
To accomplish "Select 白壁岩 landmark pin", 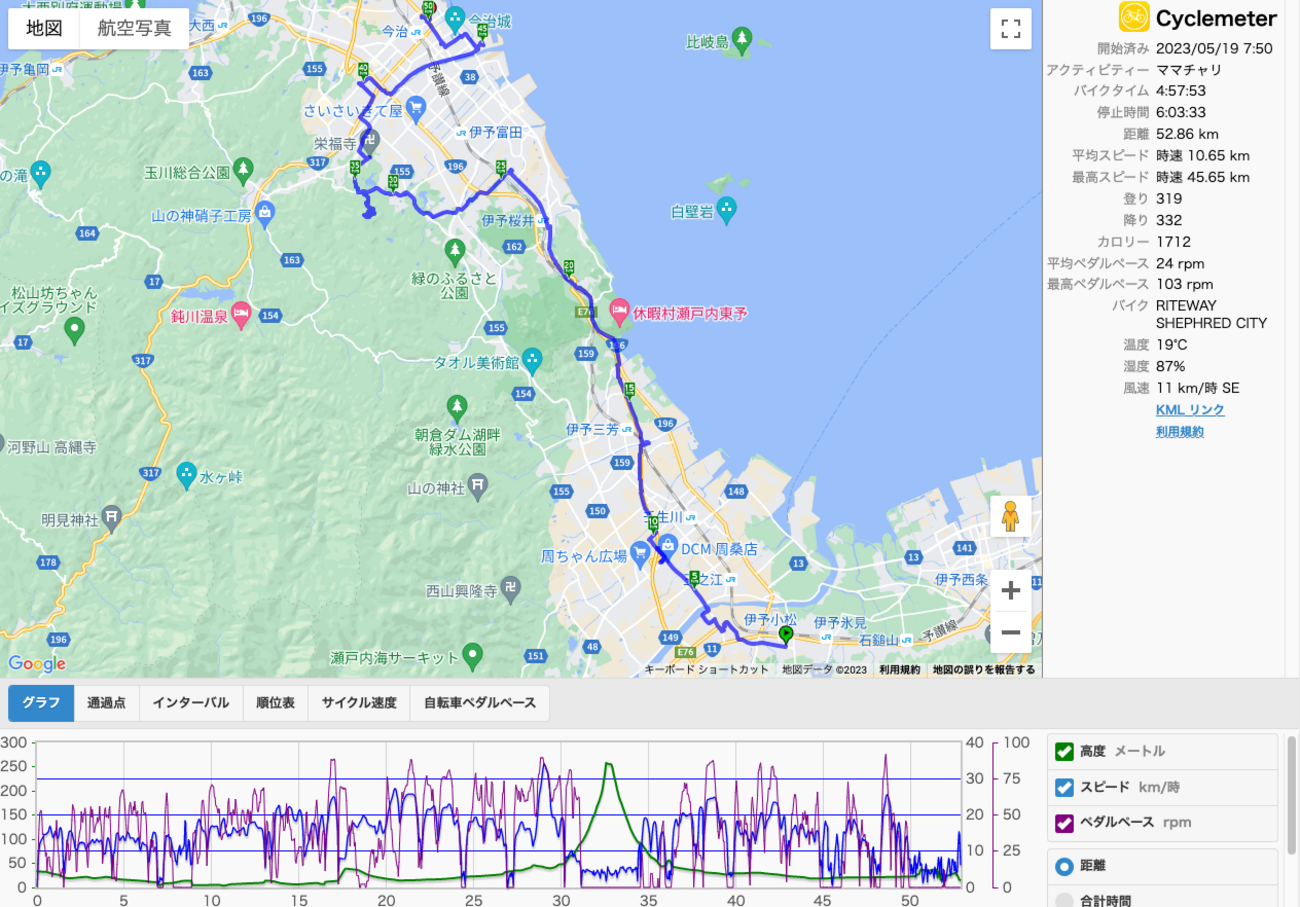I will (x=726, y=211).
